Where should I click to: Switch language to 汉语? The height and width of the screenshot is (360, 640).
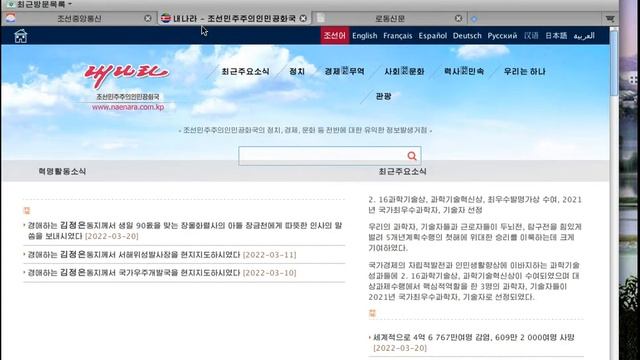[531, 36]
